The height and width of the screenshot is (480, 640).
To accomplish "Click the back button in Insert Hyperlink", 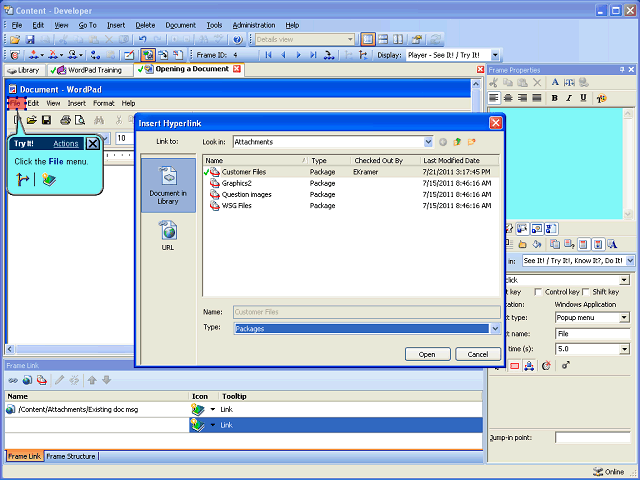I will (x=443, y=142).
